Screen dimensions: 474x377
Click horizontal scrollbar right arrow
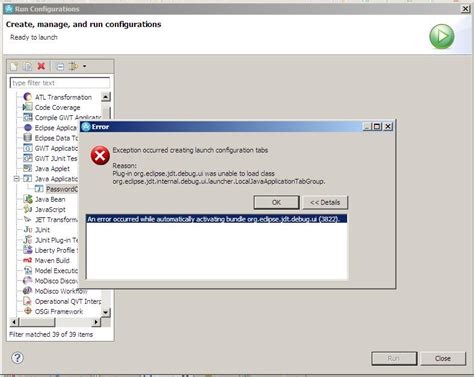(x=96, y=322)
